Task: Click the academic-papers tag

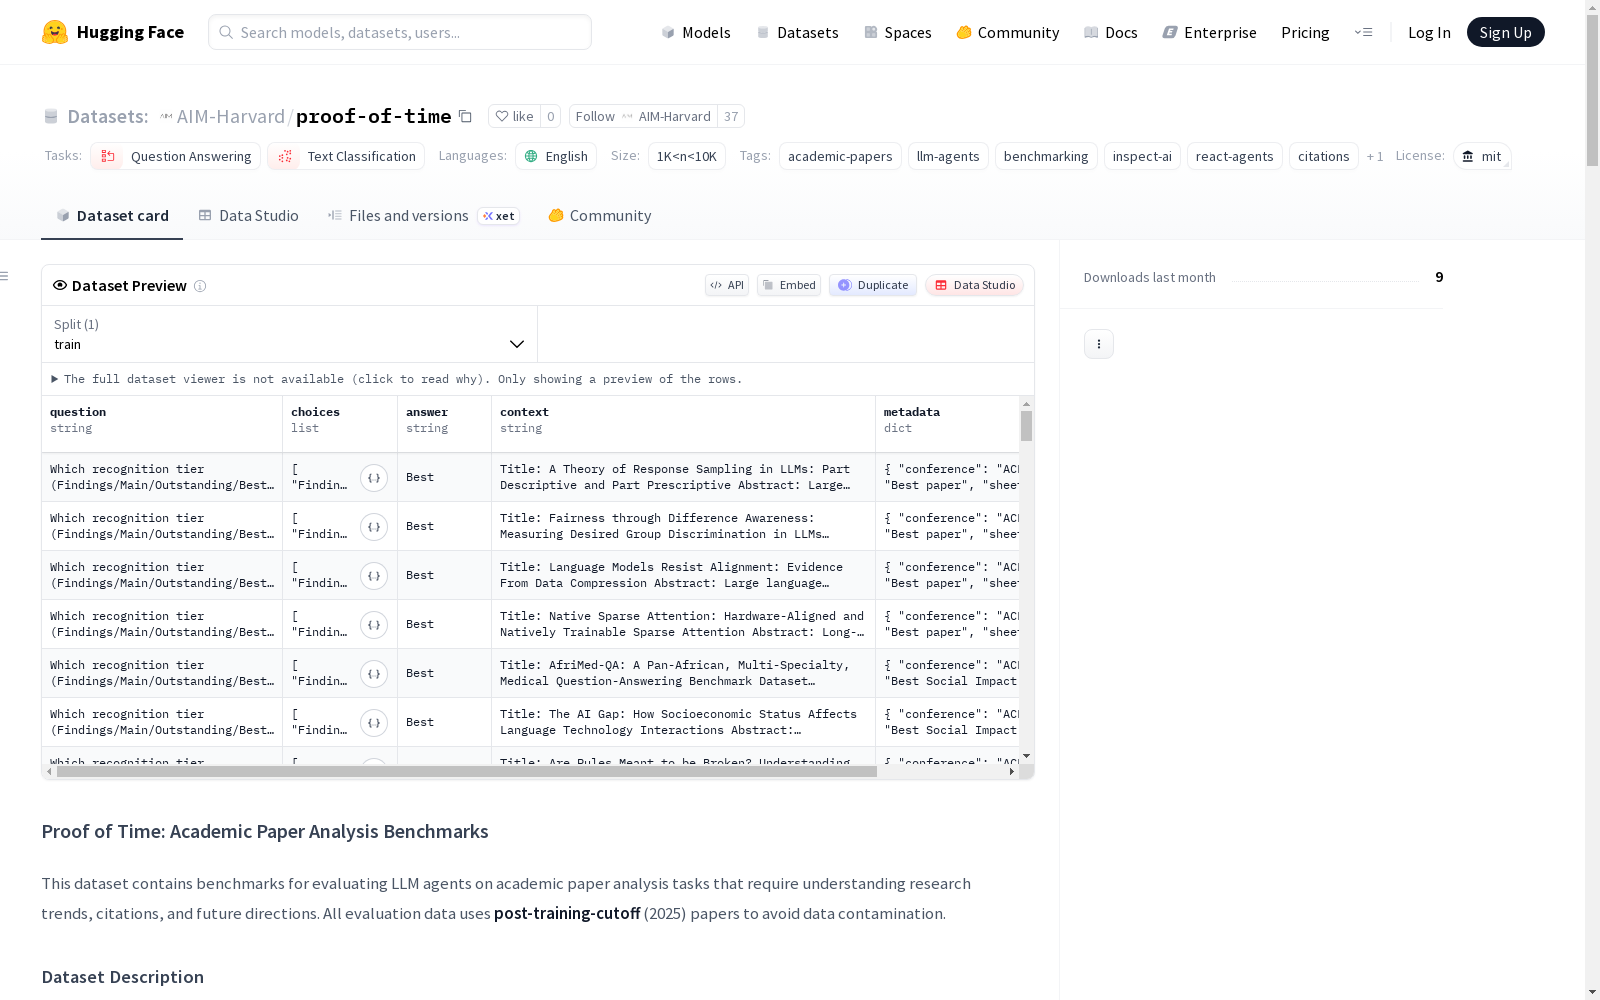Action: (840, 156)
